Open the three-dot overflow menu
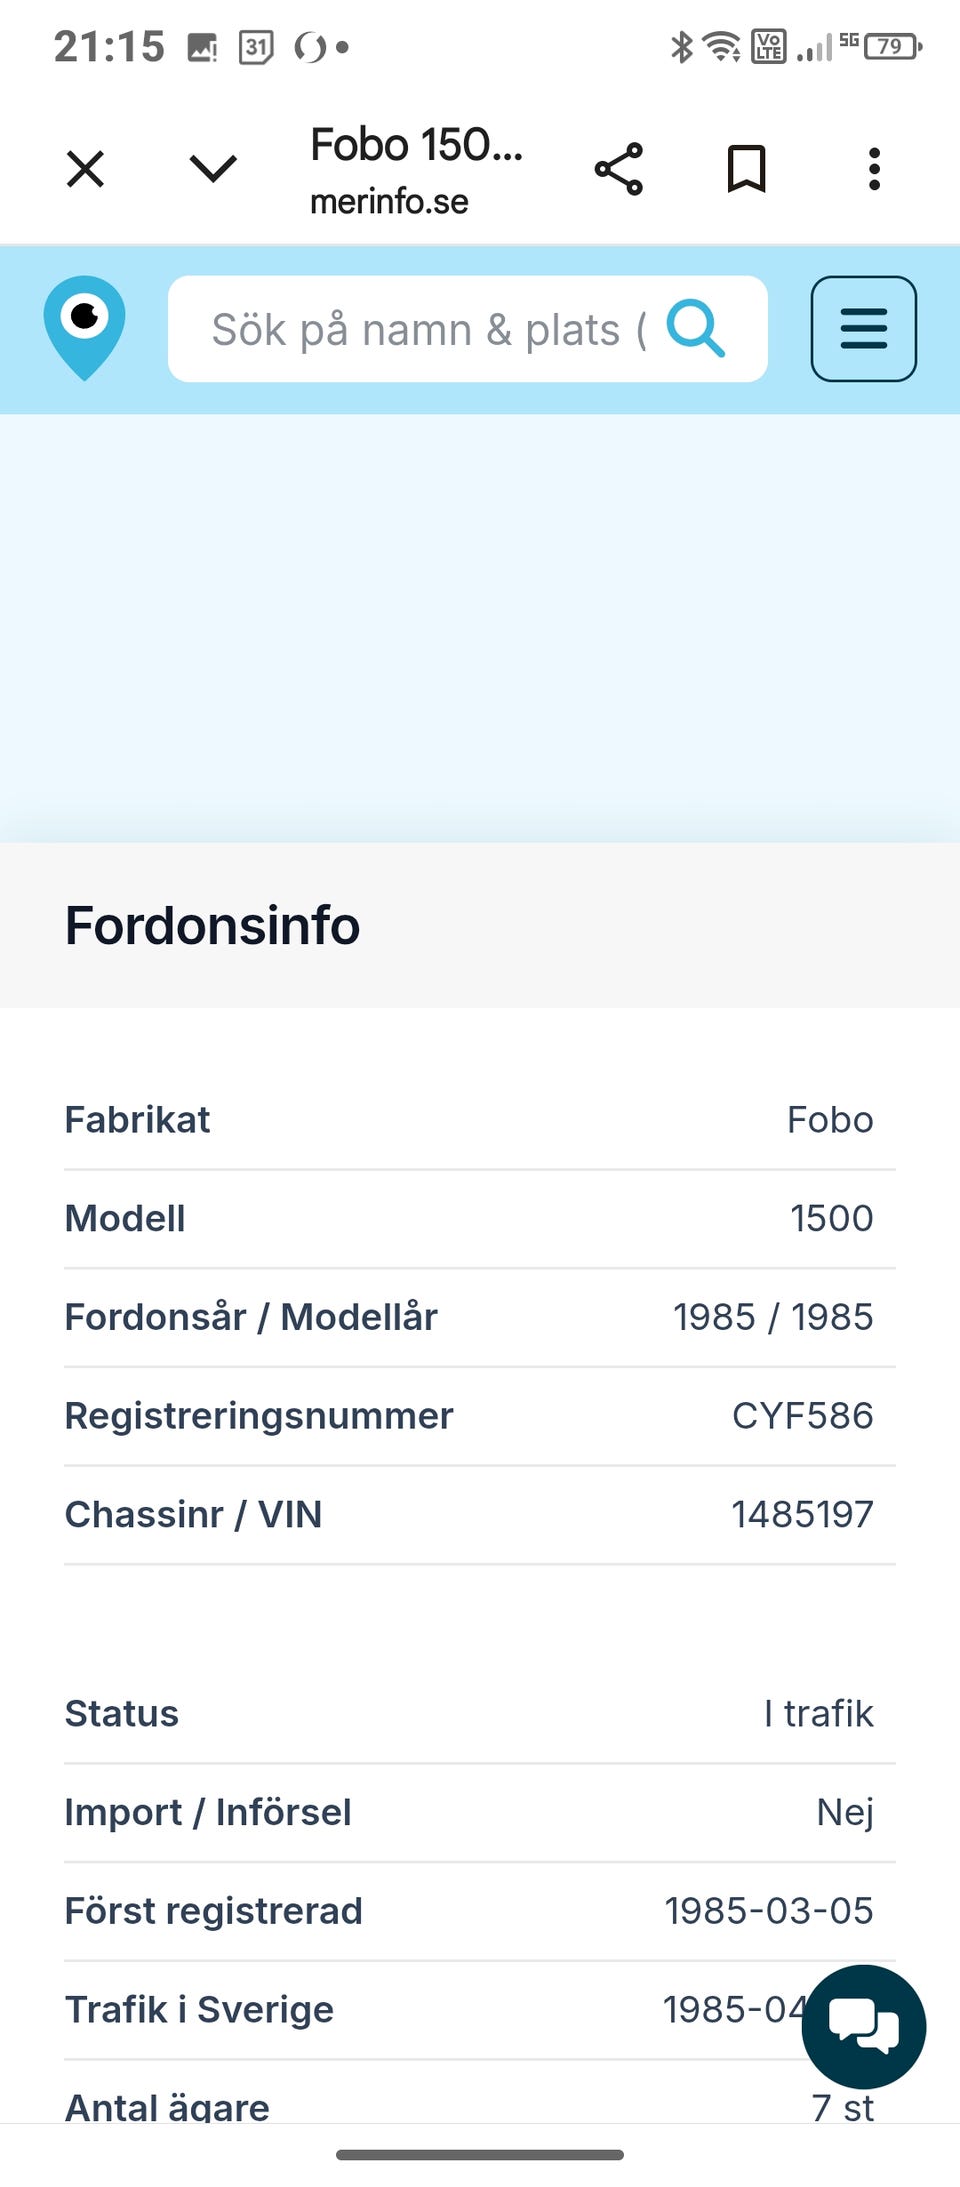 874,169
